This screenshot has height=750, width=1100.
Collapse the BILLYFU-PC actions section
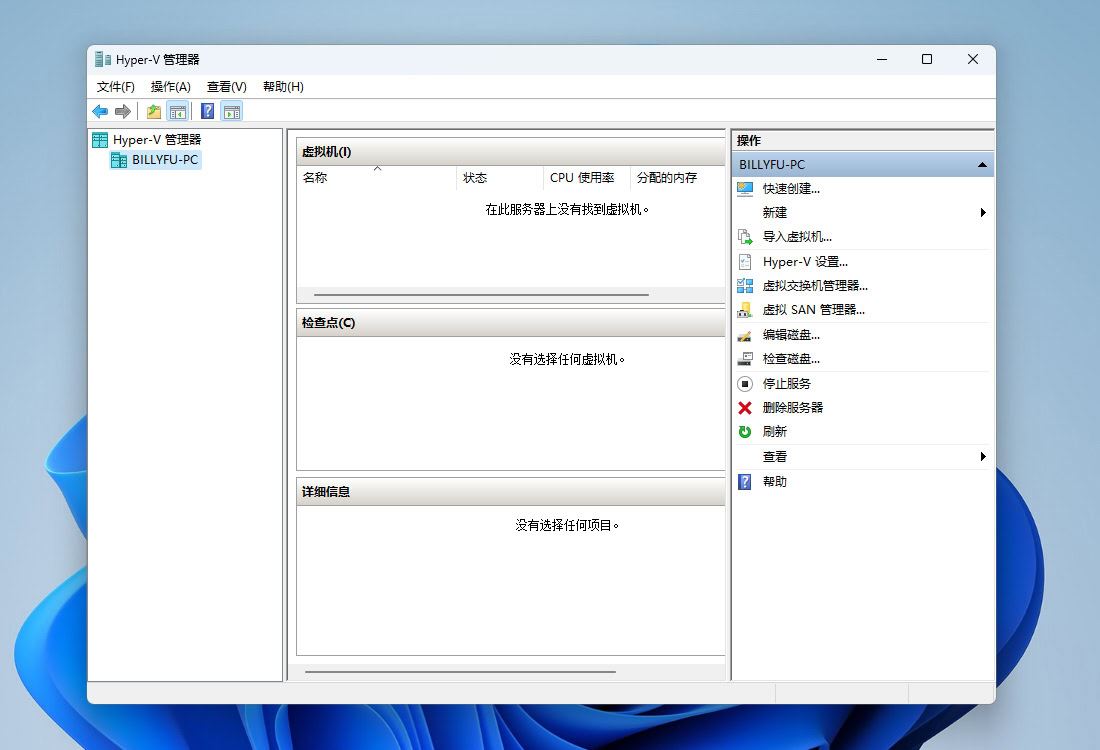[981, 163]
